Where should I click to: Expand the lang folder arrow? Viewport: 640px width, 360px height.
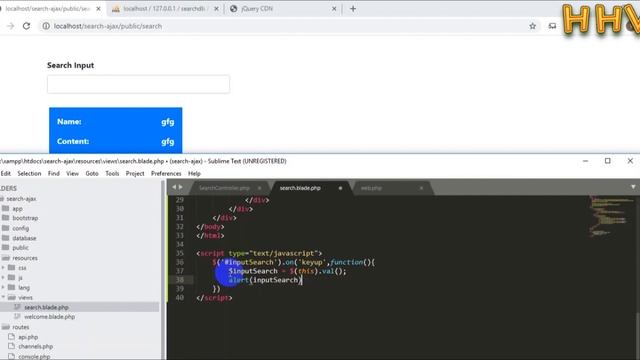point(3,287)
